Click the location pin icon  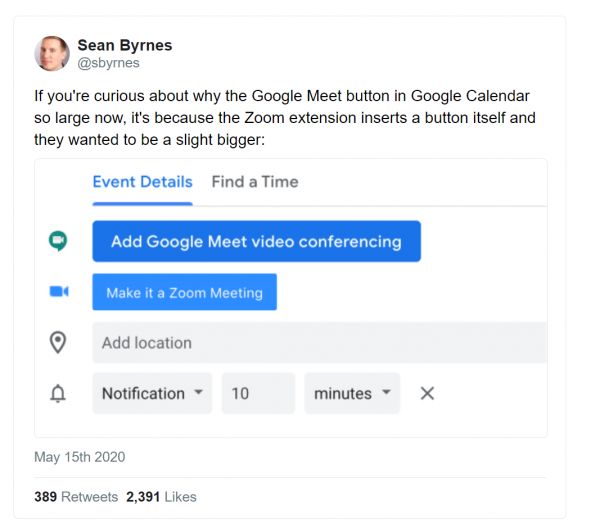point(58,342)
